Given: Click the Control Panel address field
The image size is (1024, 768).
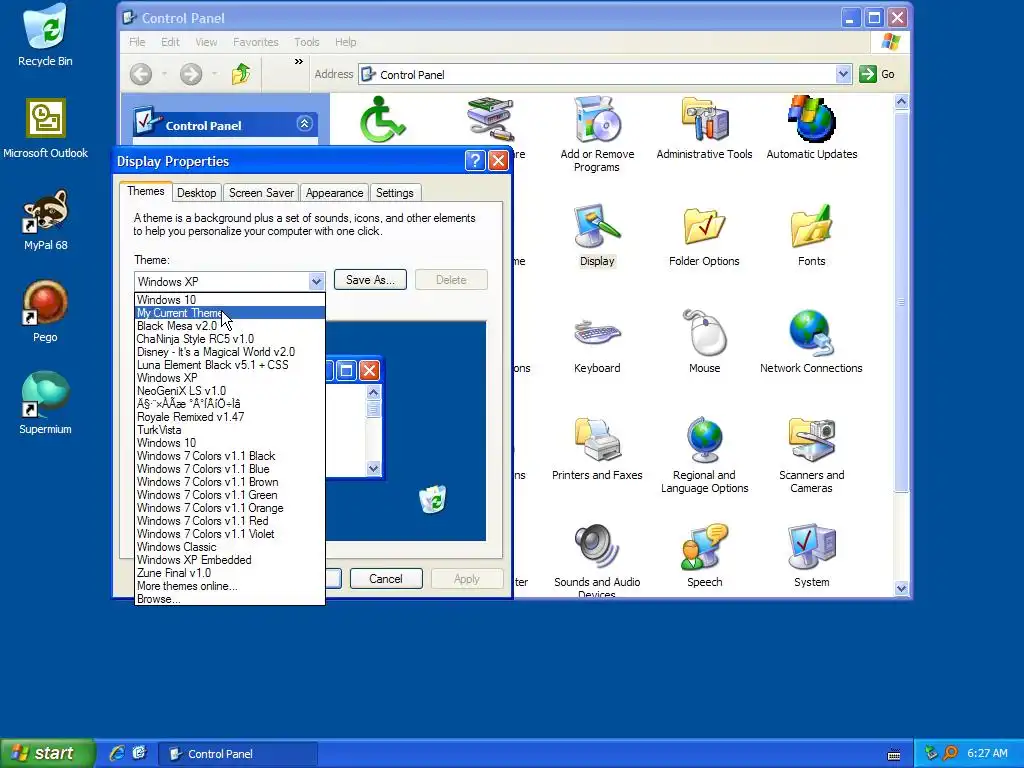Looking at the screenshot, I should coord(598,74).
